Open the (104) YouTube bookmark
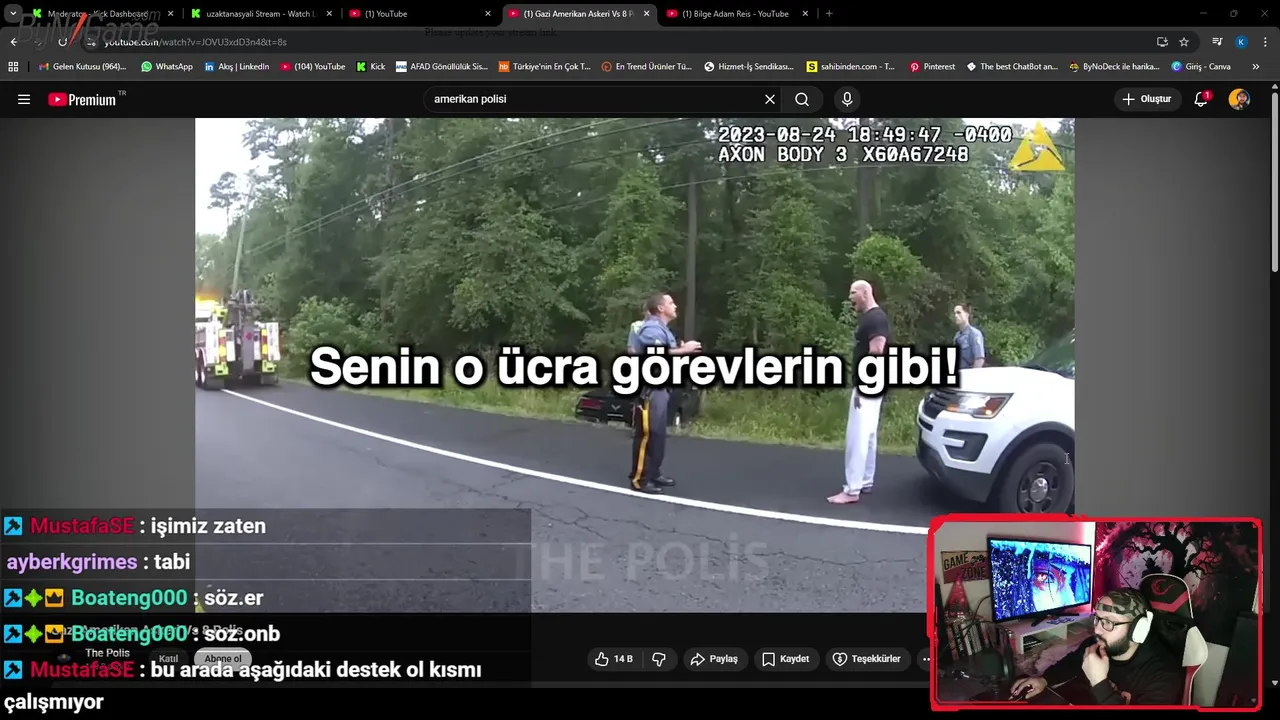Image resolution: width=1280 pixels, height=720 pixels. click(x=312, y=67)
